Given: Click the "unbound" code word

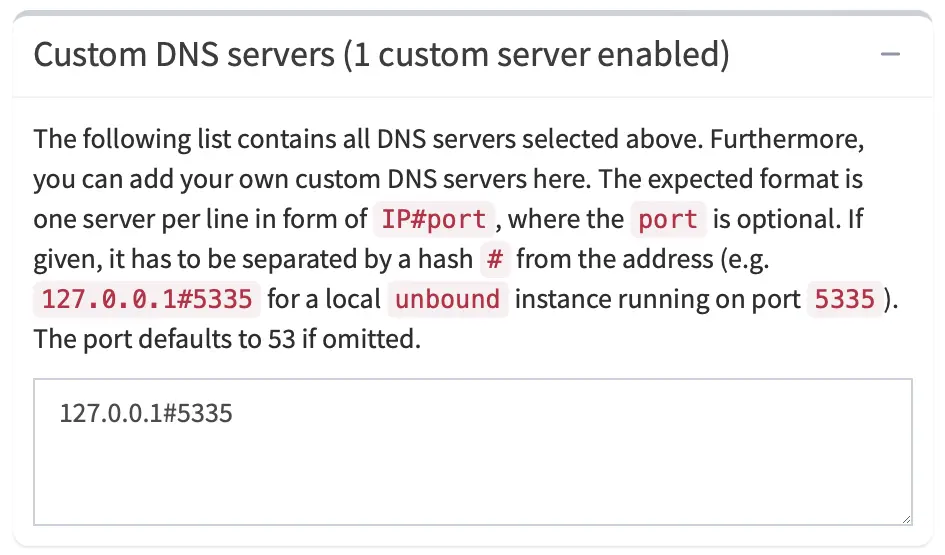Looking at the screenshot, I should [x=448, y=299].
